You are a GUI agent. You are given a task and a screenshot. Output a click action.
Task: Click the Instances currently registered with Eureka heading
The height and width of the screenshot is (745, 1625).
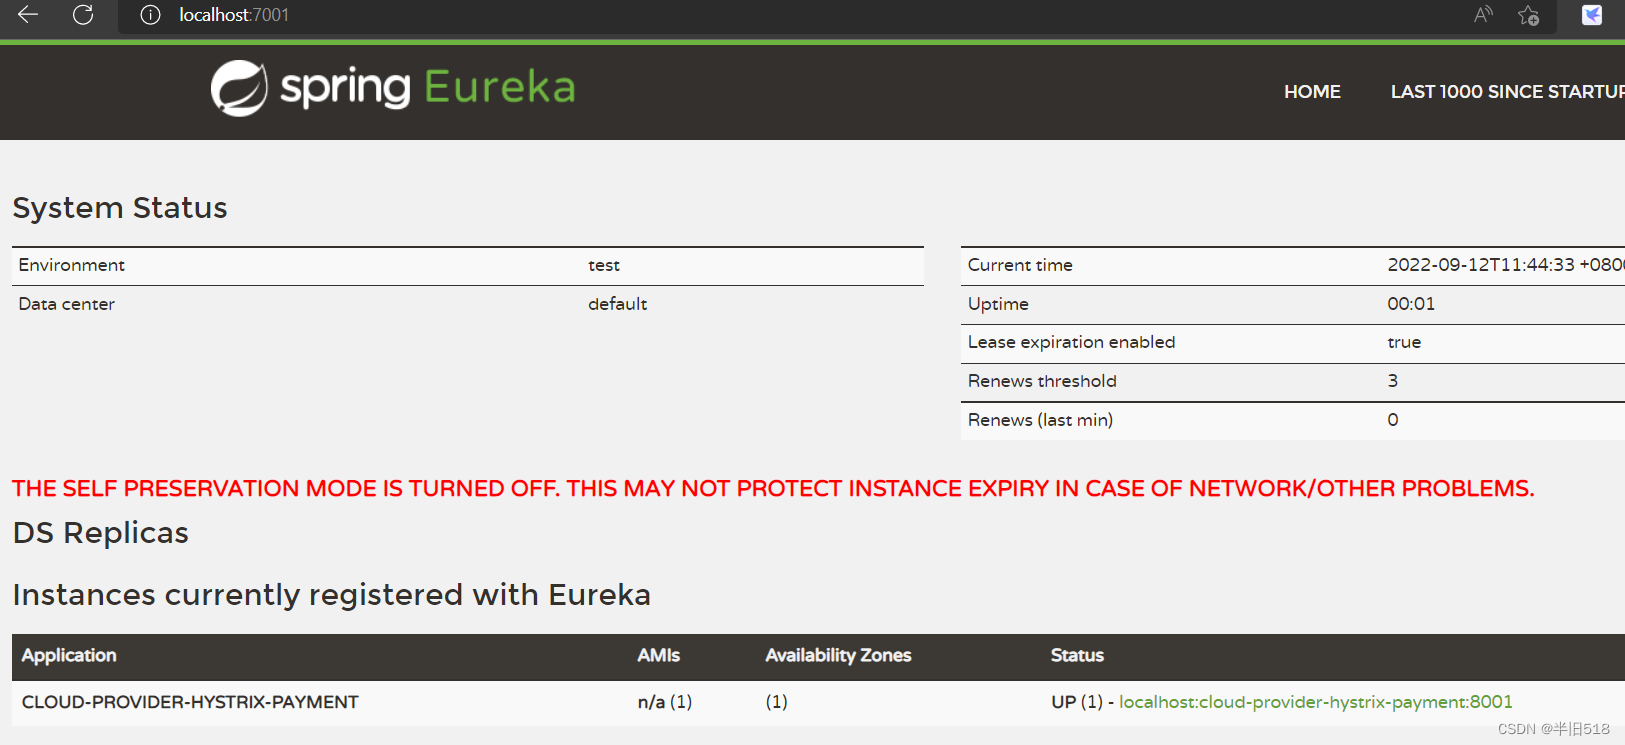tap(331, 595)
